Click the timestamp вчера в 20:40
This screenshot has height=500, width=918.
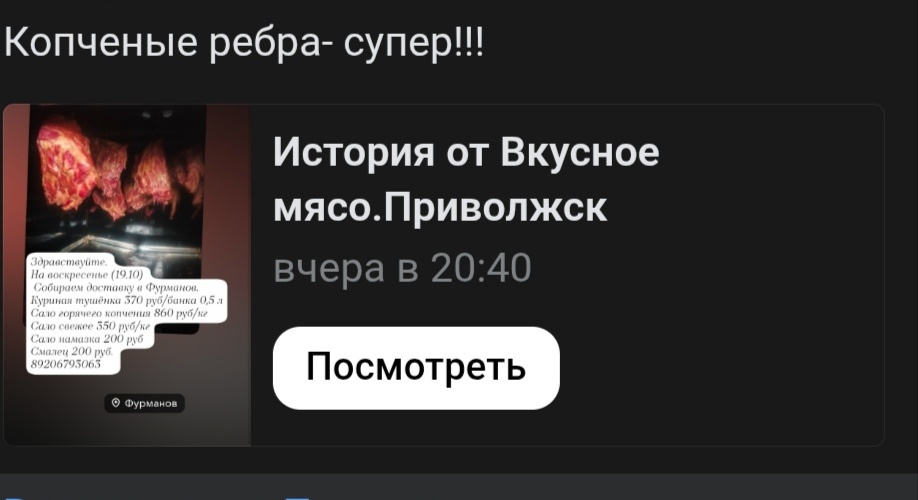click(x=402, y=268)
